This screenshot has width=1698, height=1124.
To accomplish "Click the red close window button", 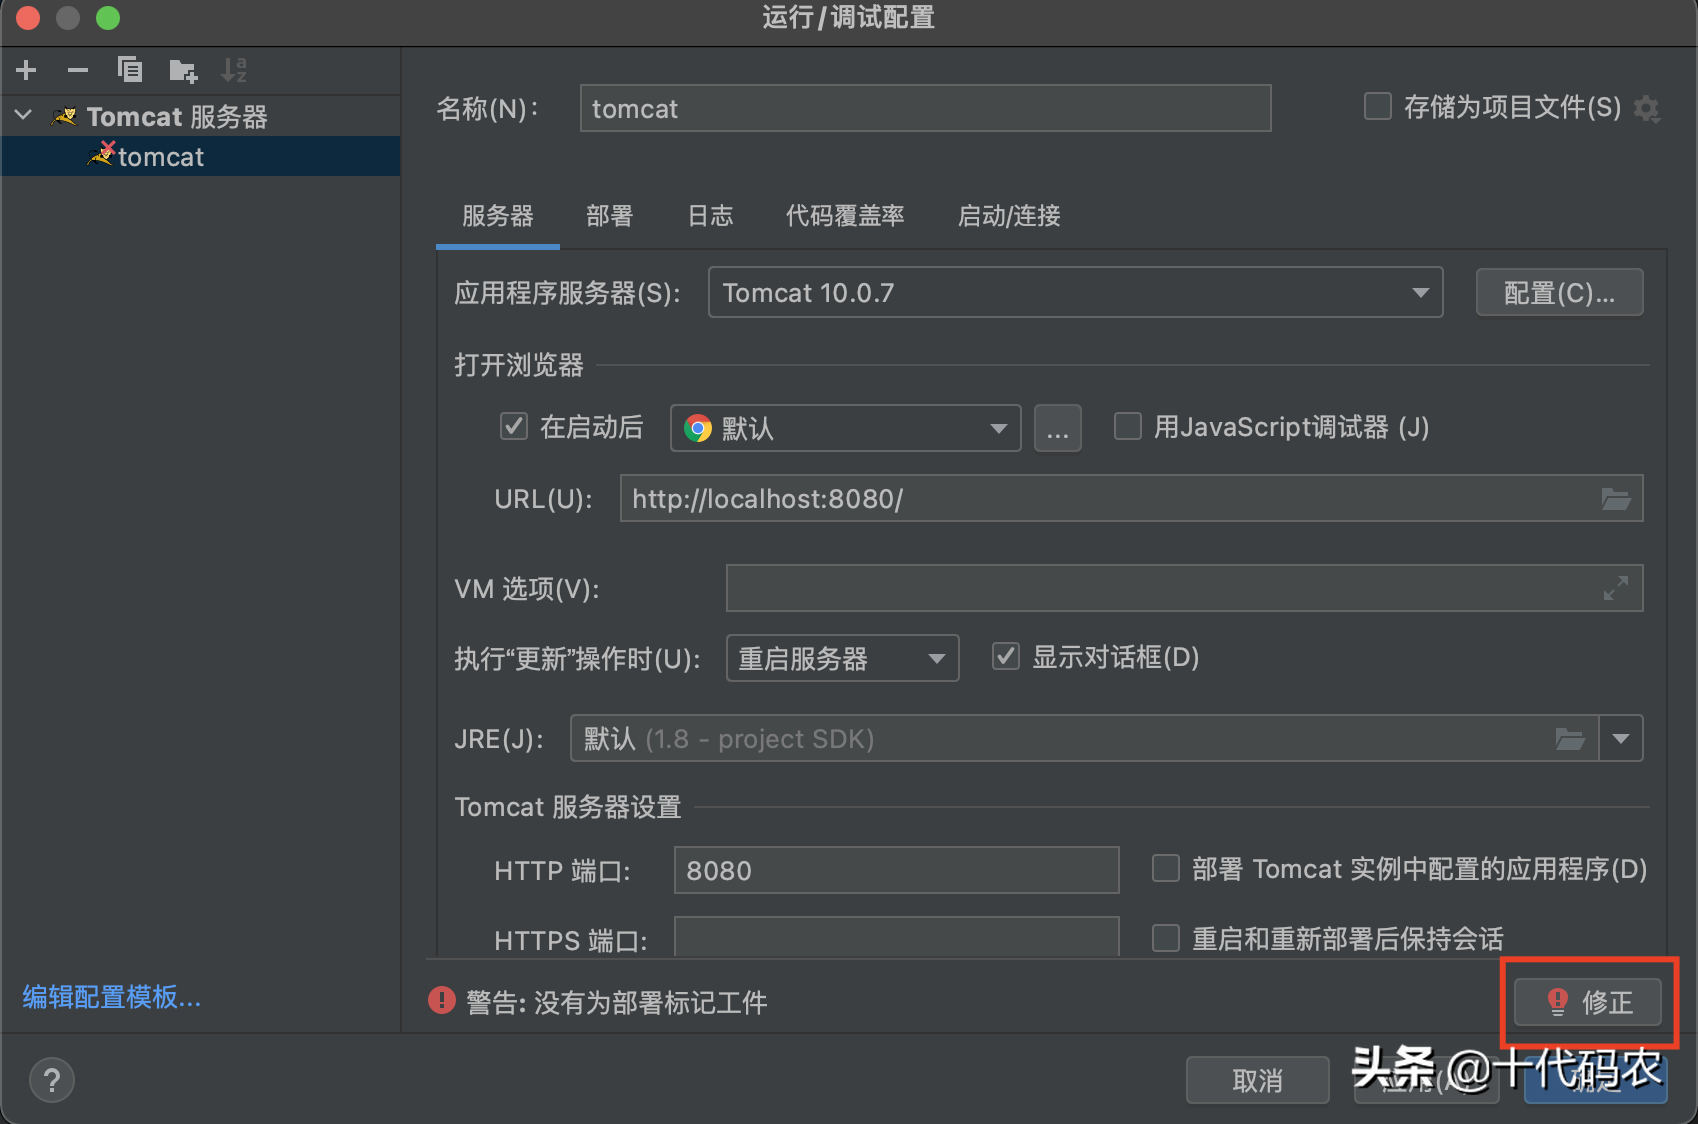I will point(28,18).
